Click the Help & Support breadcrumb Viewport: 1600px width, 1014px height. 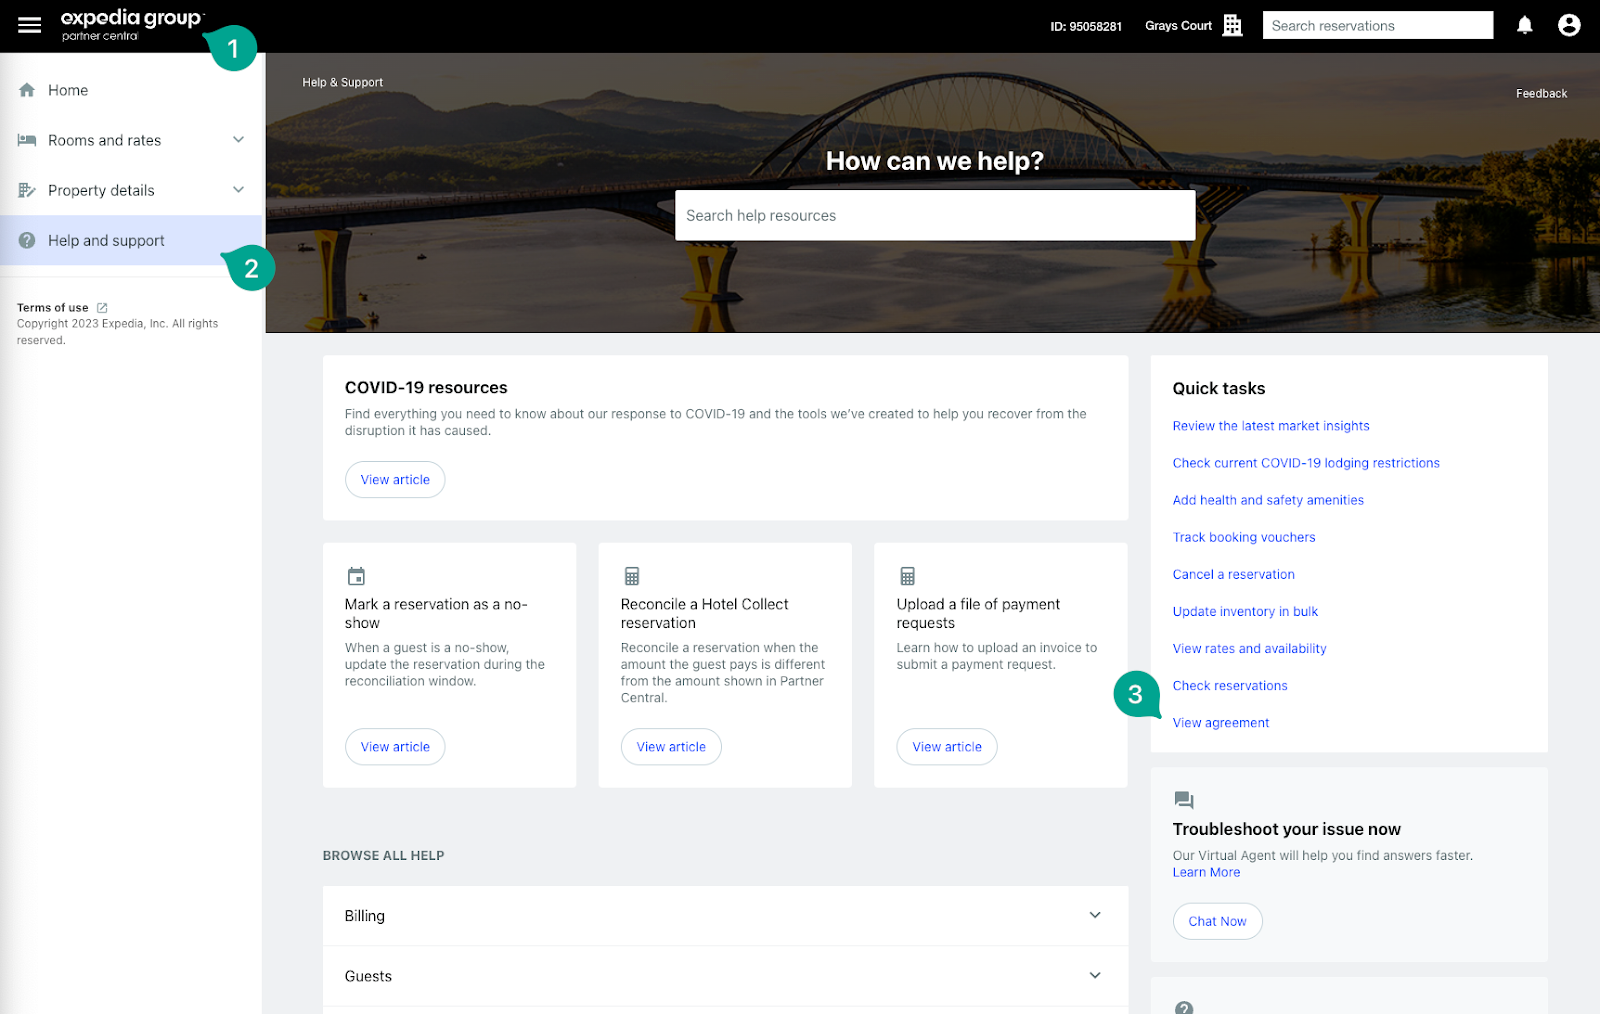point(342,82)
